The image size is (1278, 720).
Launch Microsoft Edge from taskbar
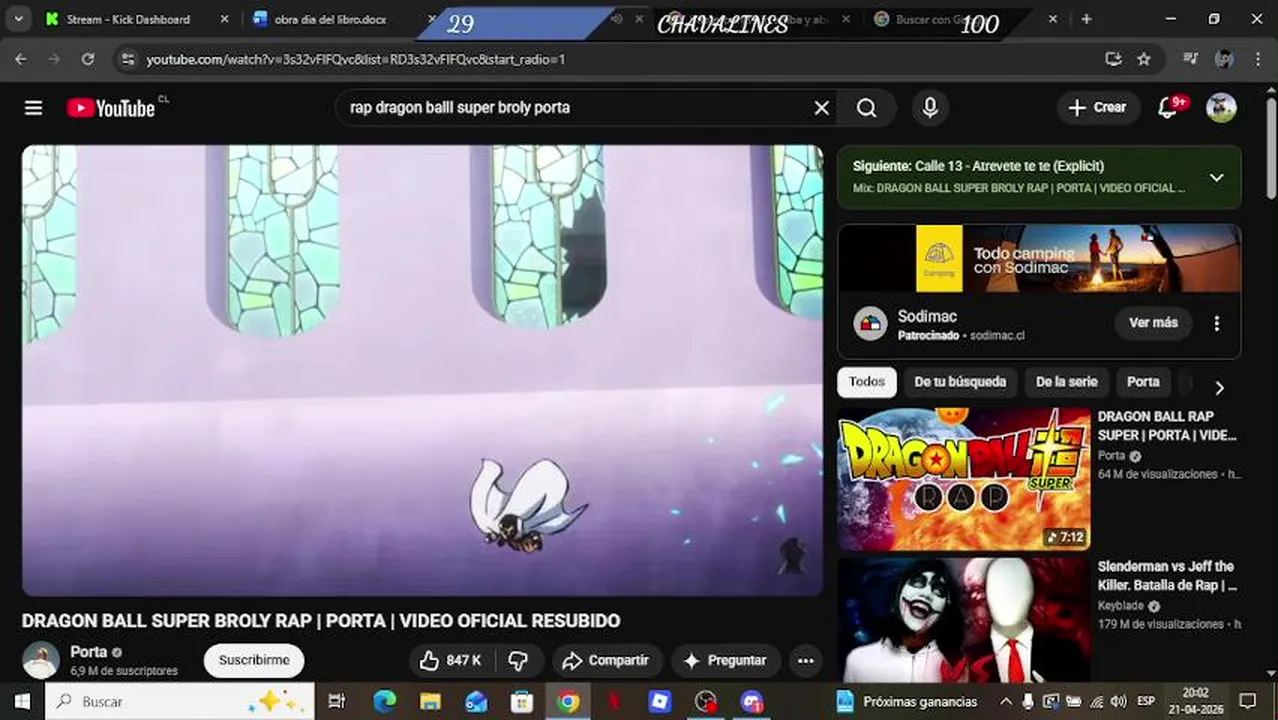point(385,702)
